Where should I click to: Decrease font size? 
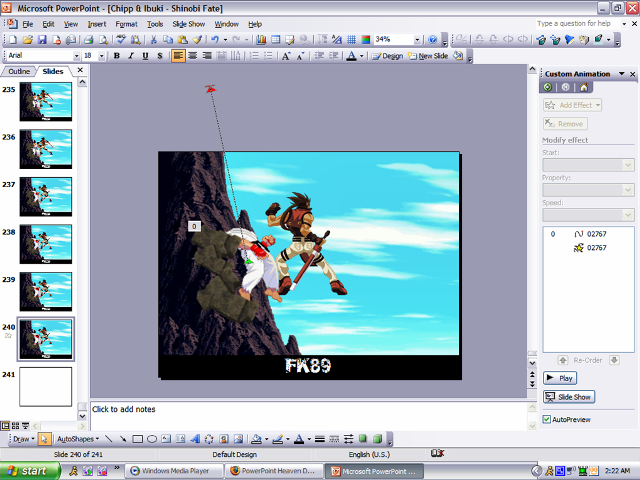(300, 56)
